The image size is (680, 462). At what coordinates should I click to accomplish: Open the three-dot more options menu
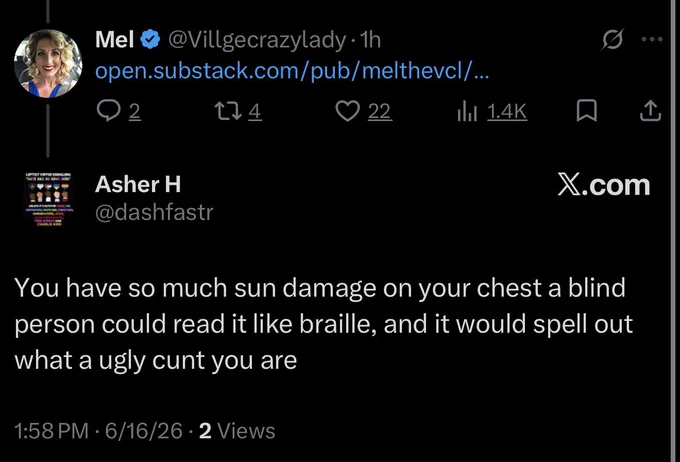pyautogui.click(x=652, y=39)
